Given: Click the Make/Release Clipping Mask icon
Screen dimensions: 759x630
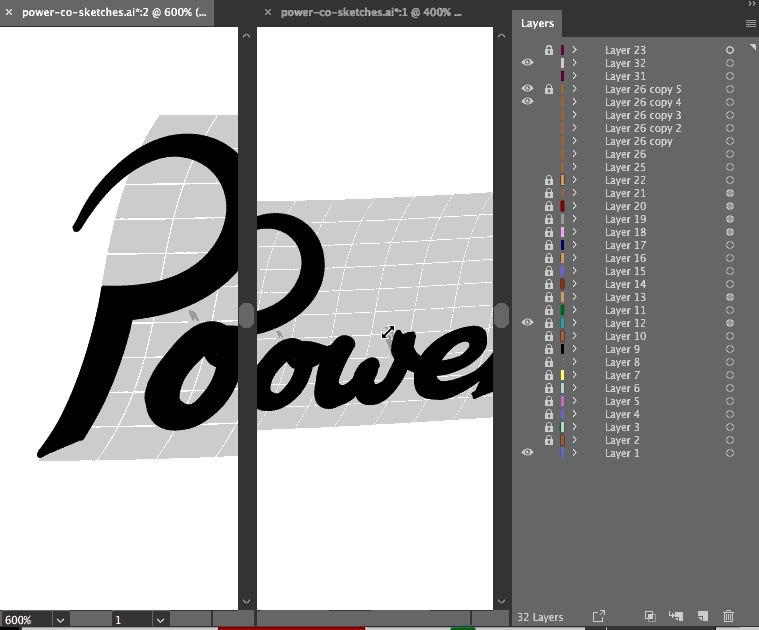Looking at the screenshot, I should (650, 616).
